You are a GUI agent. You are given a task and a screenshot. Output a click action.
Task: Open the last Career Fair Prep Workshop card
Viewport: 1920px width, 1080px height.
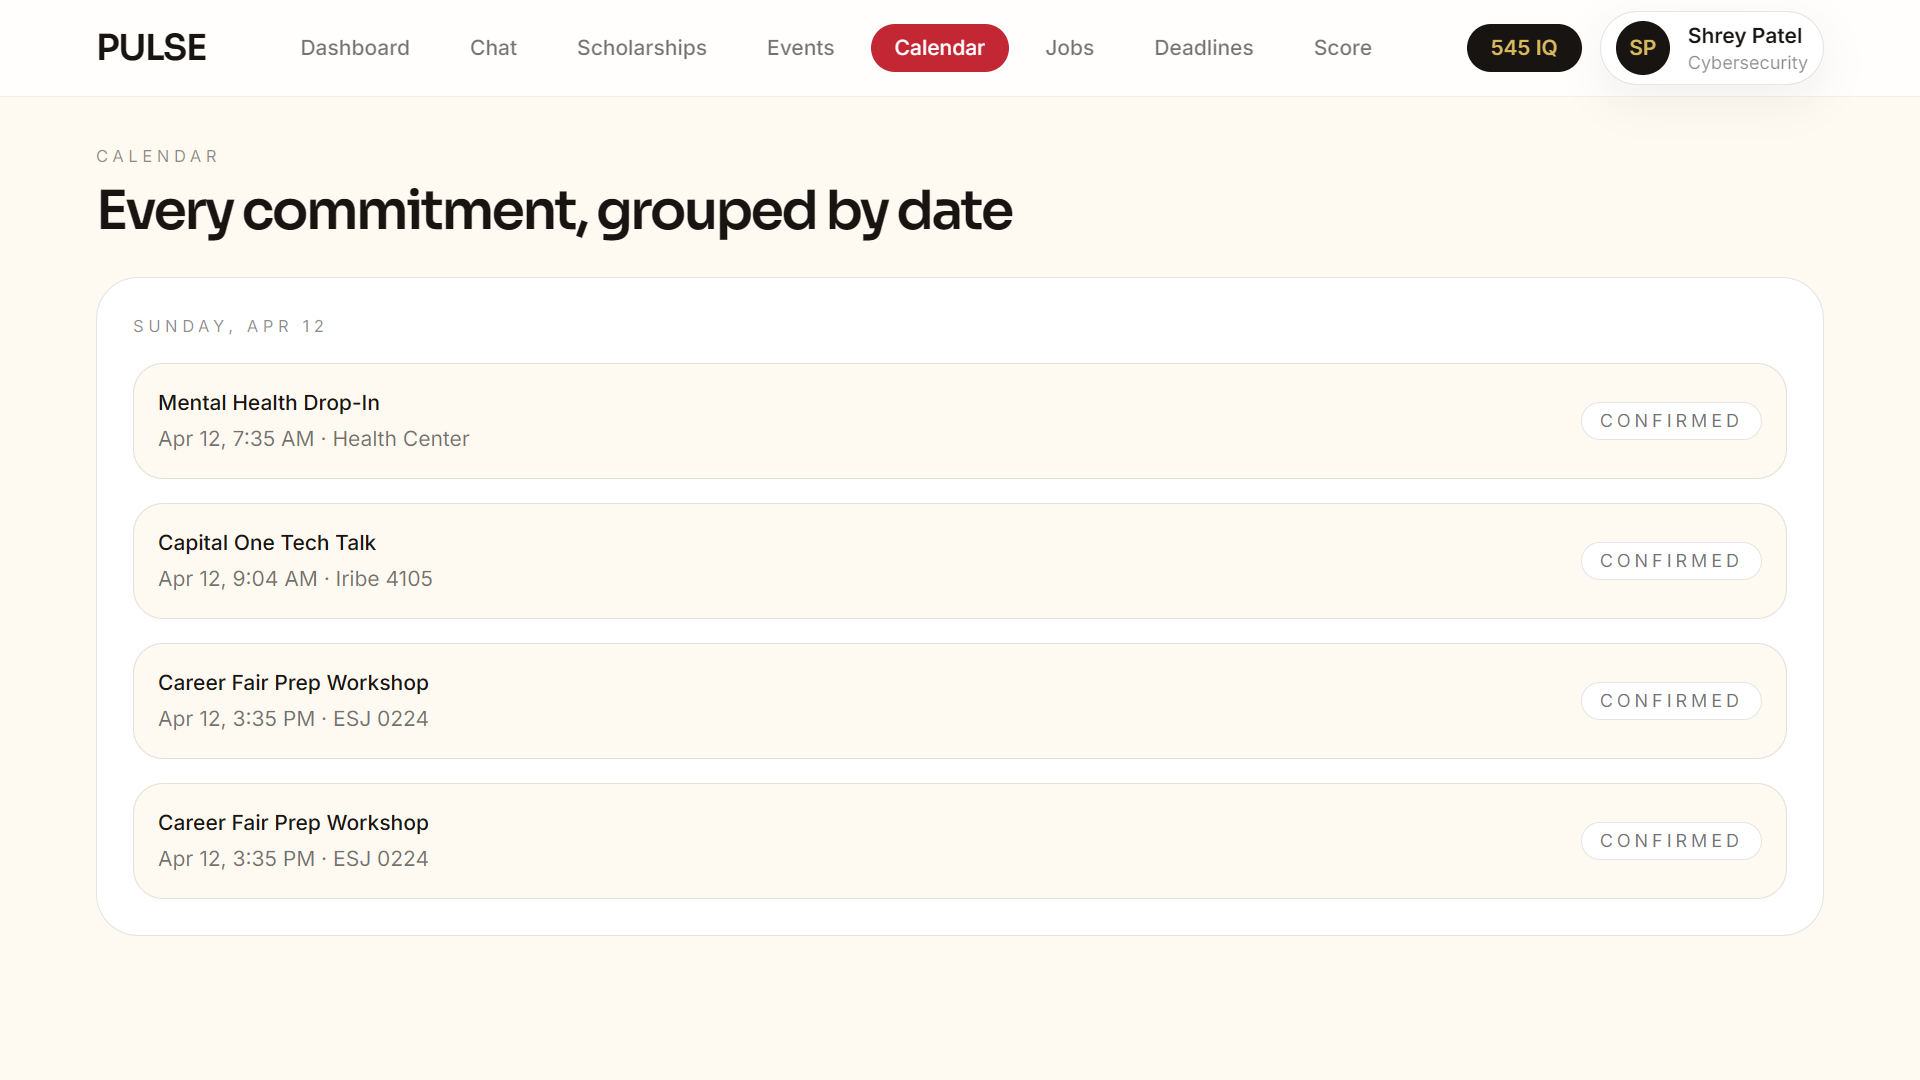[800, 841]
